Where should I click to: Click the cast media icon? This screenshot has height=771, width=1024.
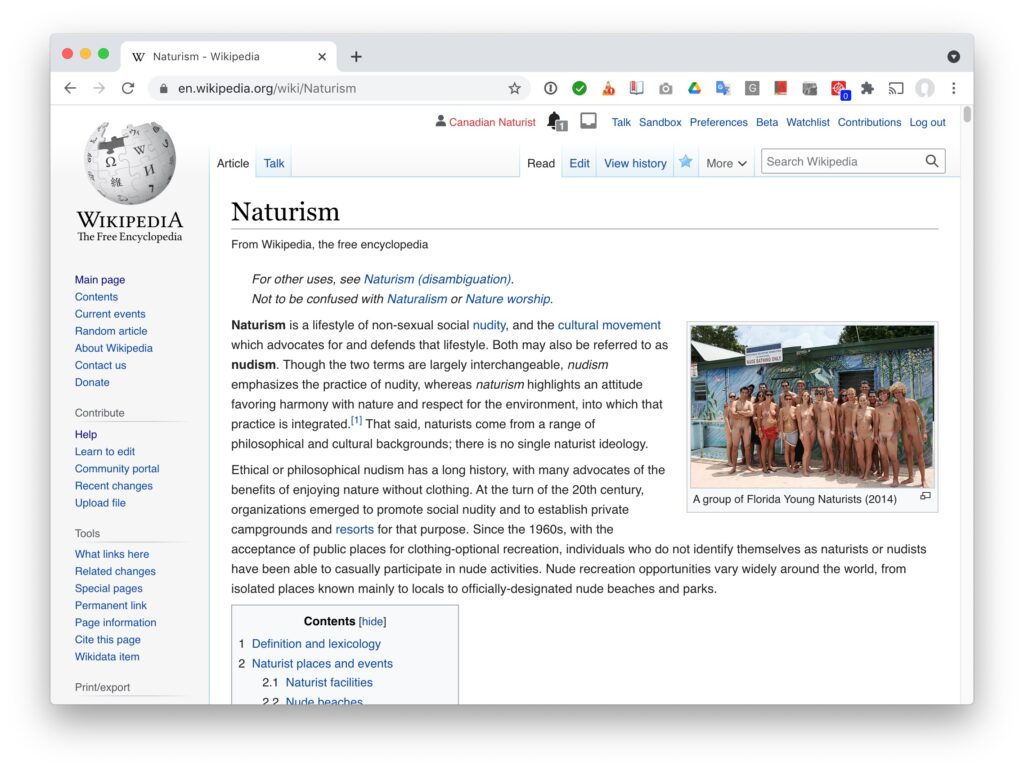[x=896, y=88]
